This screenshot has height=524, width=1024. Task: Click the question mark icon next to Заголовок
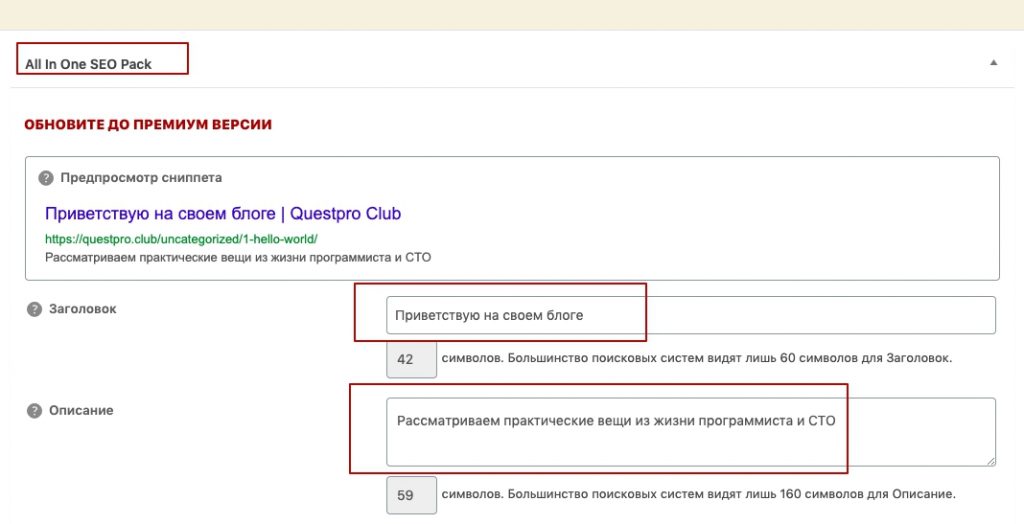34,309
